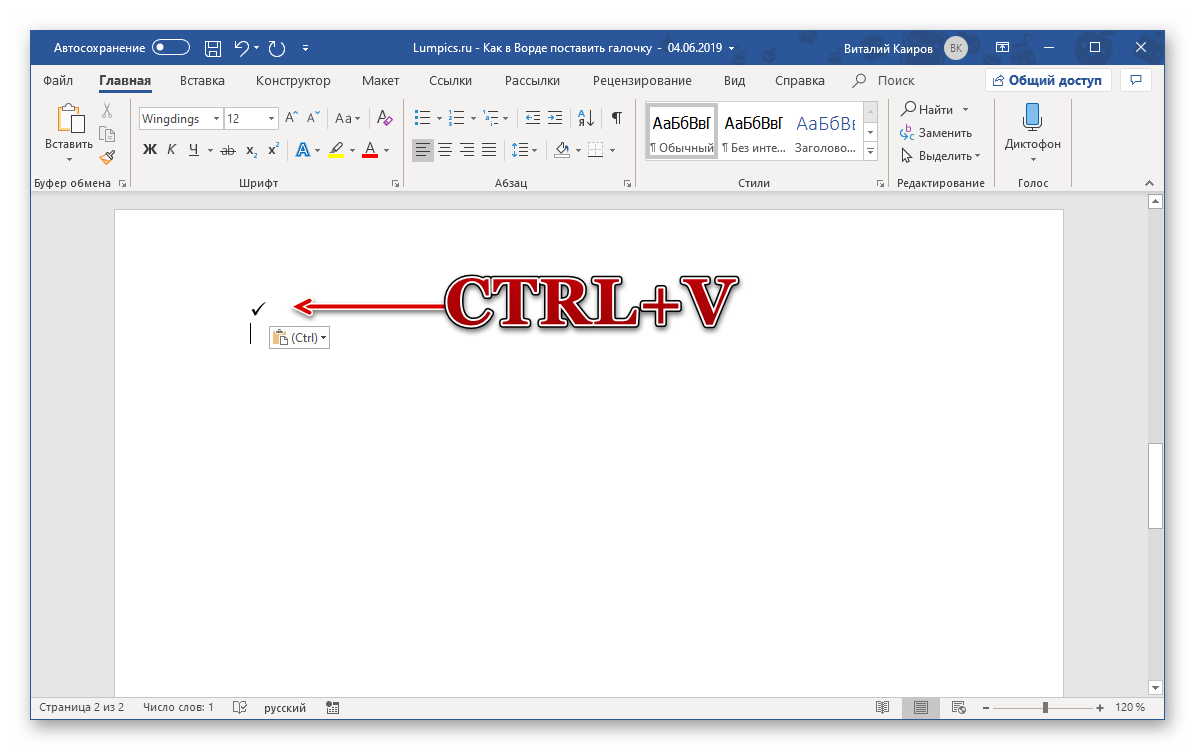Sort the selected paragraphs

pyautogui.click(x=586, y=118)
